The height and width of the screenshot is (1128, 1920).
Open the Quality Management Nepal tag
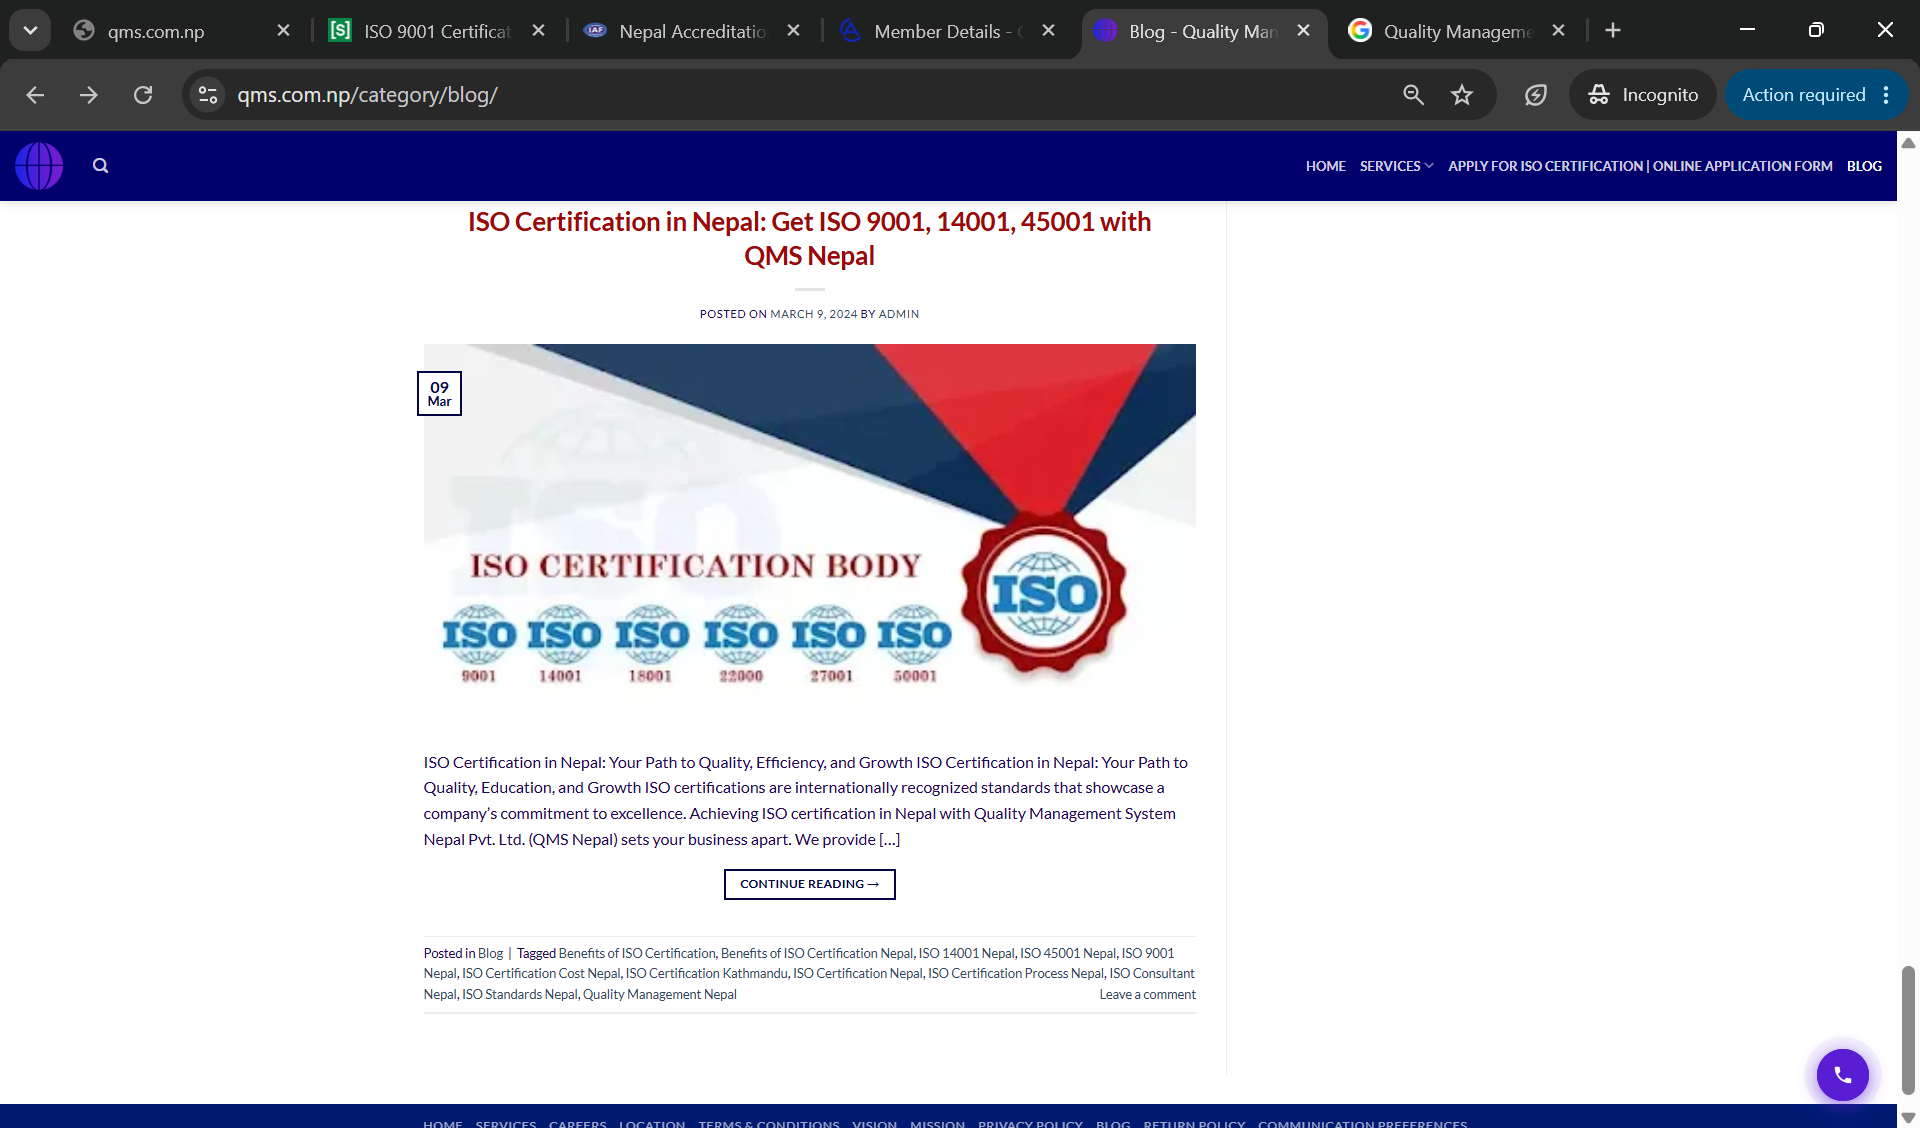point(660,994)
